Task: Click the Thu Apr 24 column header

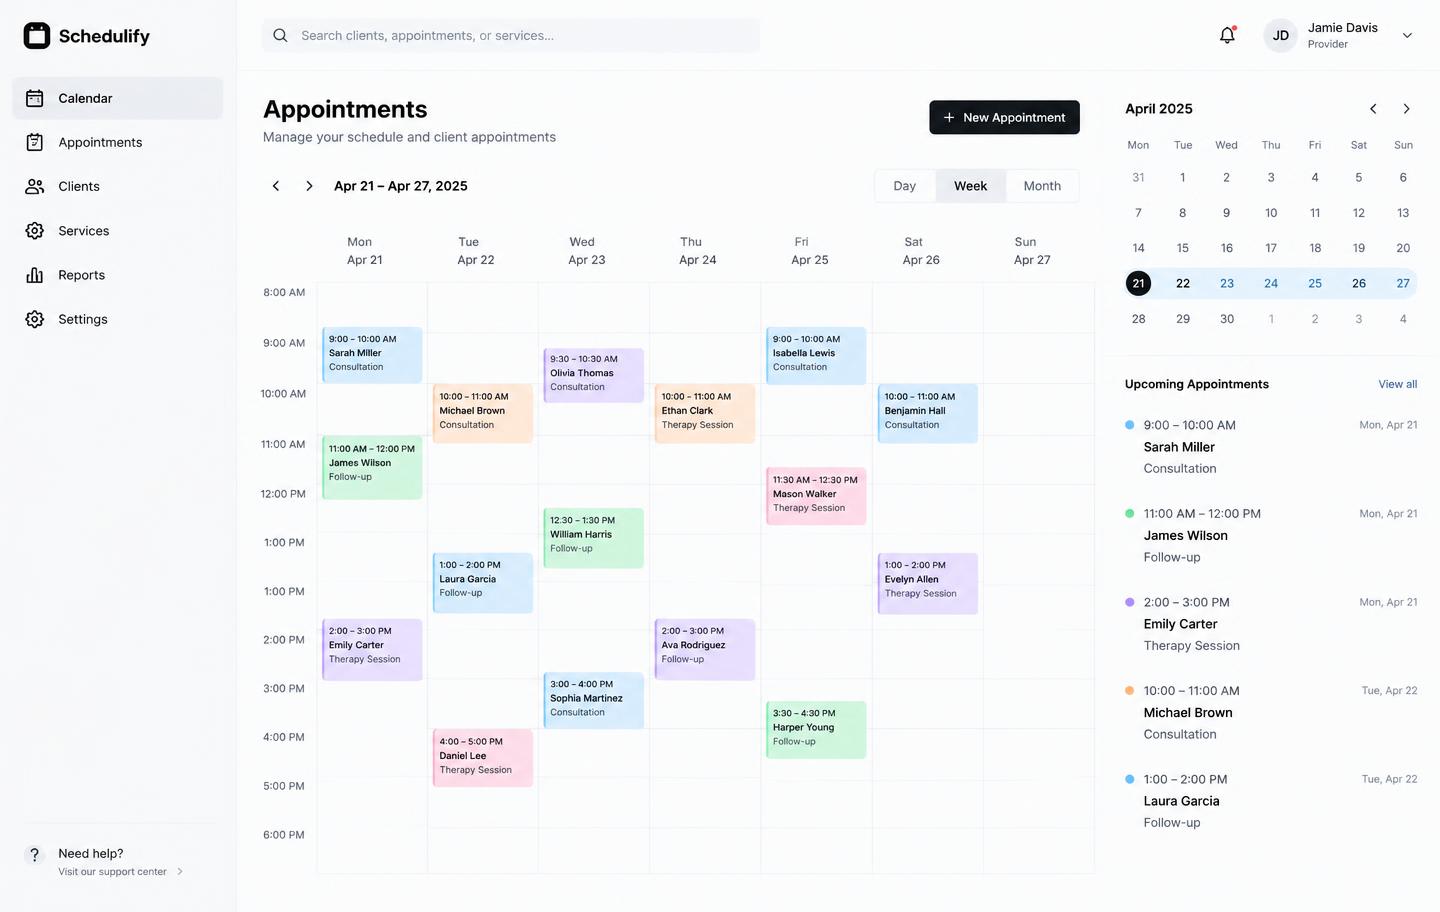Action: click(x=698, y=251)
